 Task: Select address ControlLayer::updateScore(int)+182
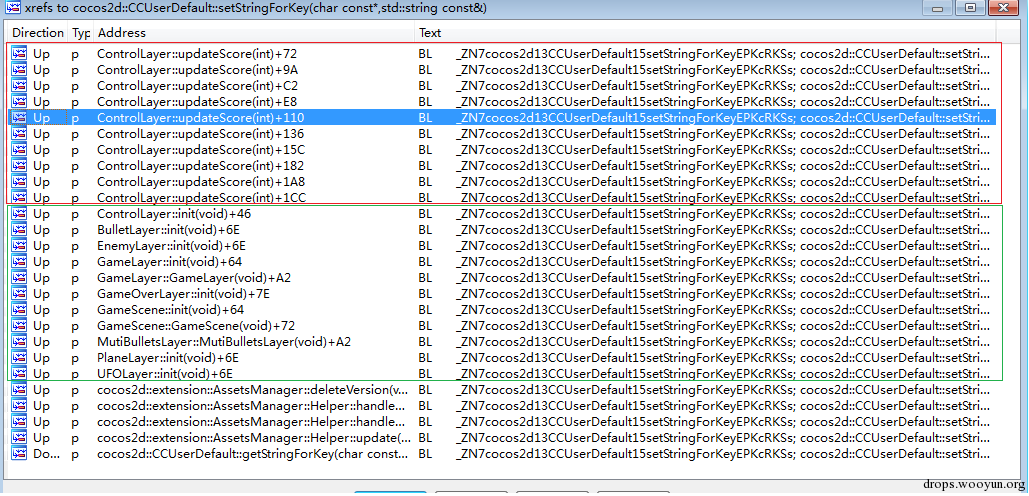tap(200, 165)
